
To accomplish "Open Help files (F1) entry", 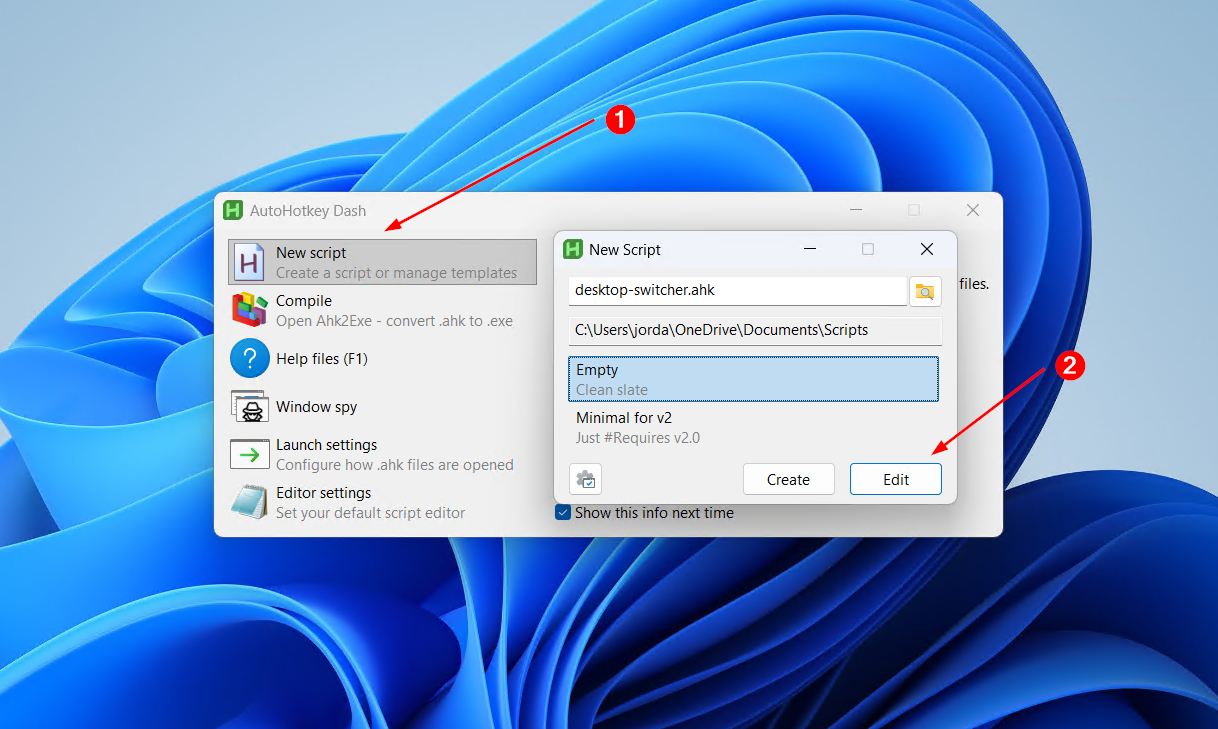I will coord(382,358).
